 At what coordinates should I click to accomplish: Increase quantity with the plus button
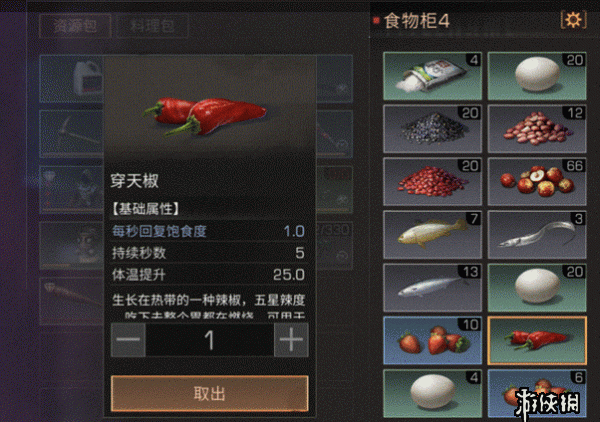291,340
